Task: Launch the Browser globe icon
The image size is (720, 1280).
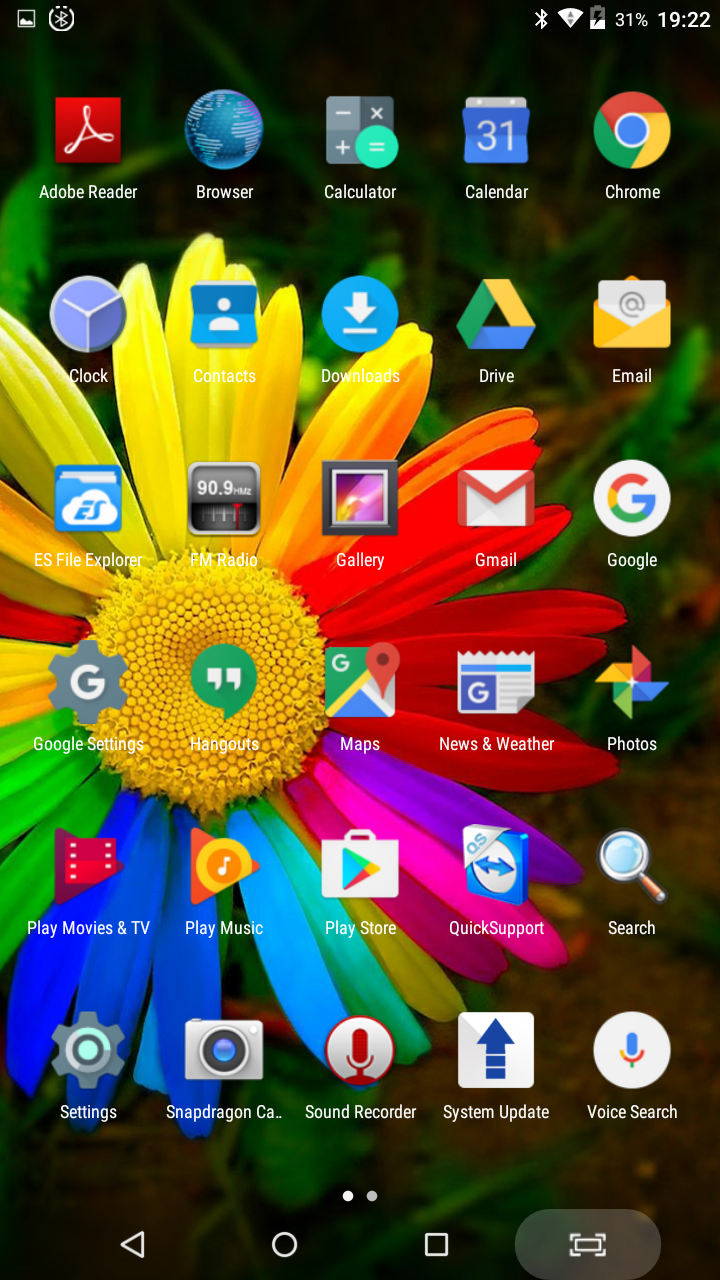Action: point(224,131)
